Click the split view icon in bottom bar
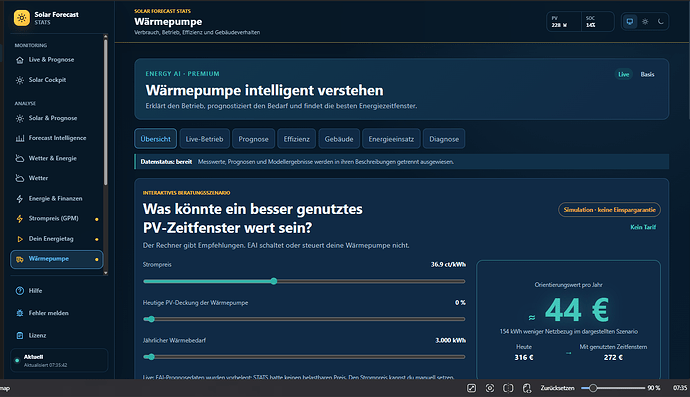690x397 pixels. point(508,388)
